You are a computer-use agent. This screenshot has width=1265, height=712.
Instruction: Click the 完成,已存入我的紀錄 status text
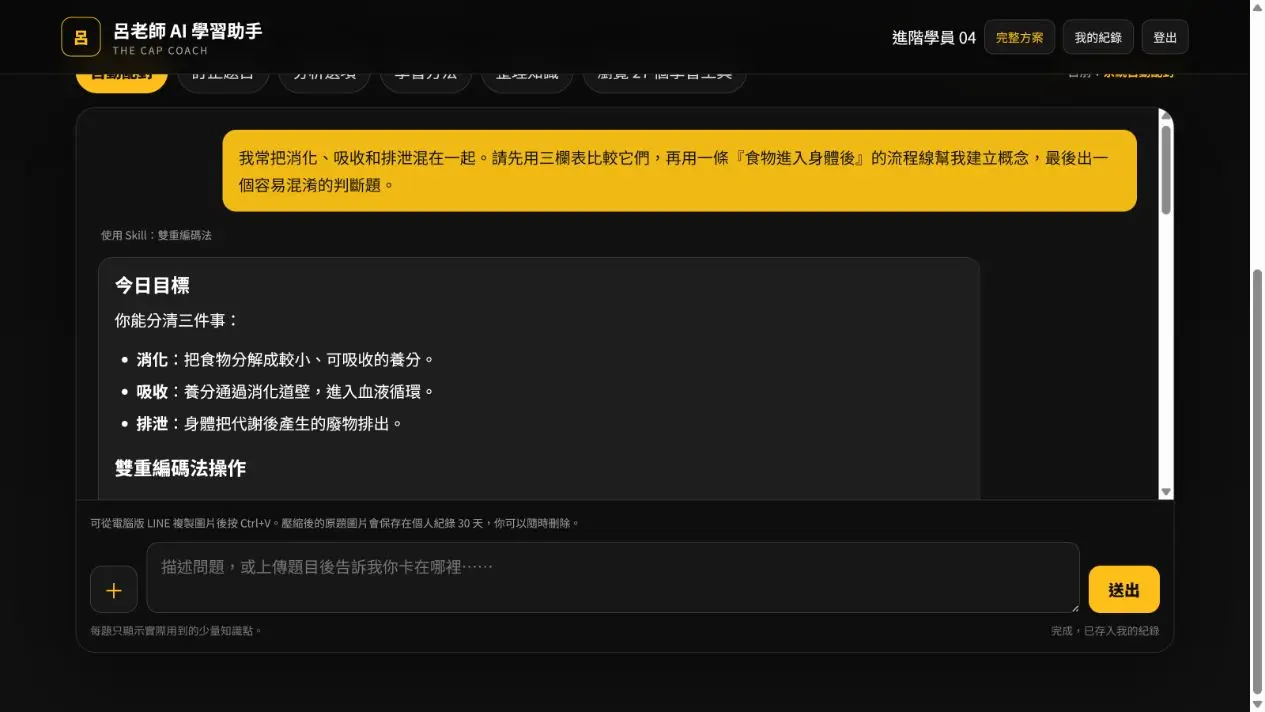1105,631
